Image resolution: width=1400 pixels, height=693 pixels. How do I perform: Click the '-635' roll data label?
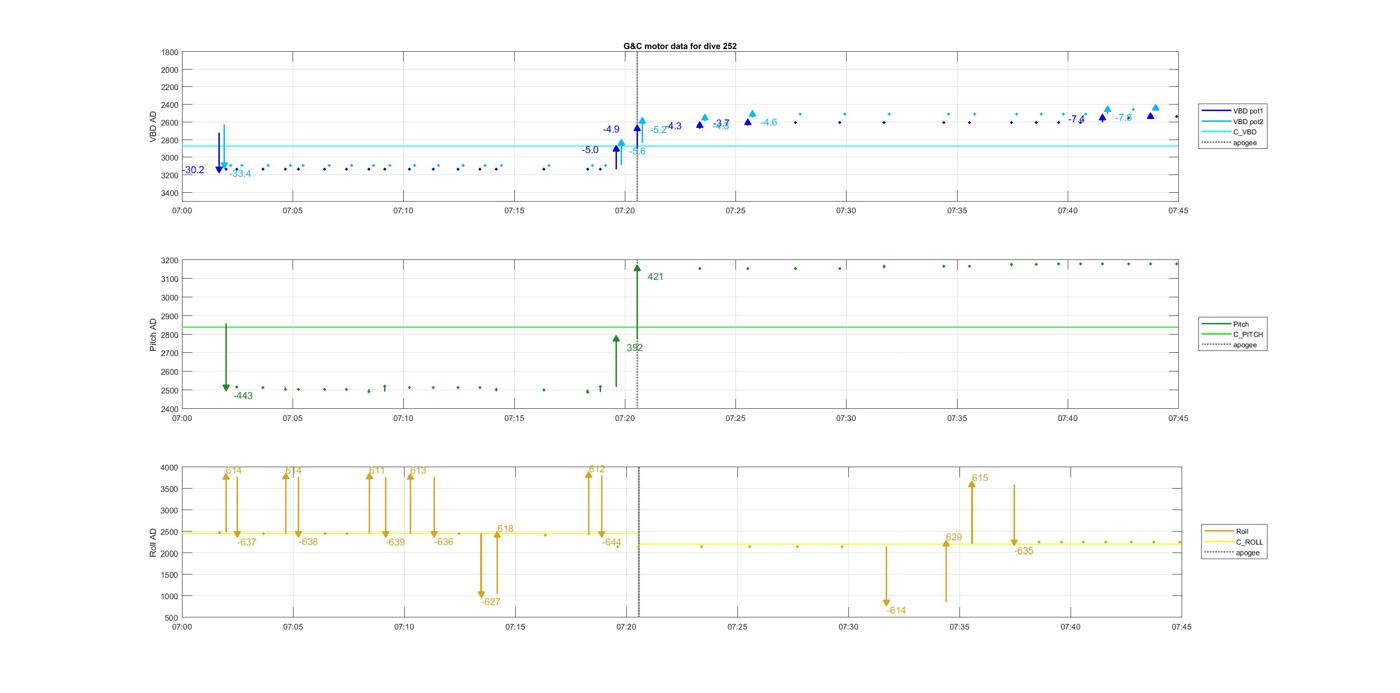pyautogui.click(x=1024, y=551)
